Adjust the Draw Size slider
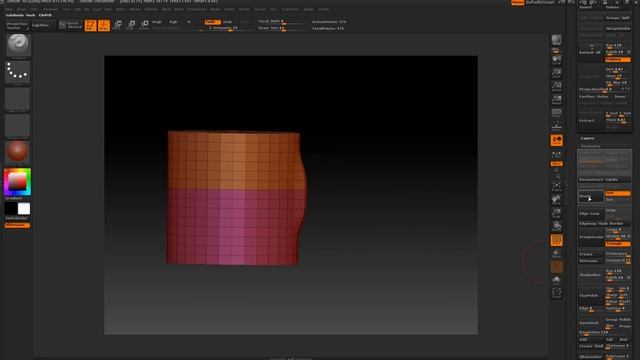This screenshot has height=360, width=640. click(282, 28)
